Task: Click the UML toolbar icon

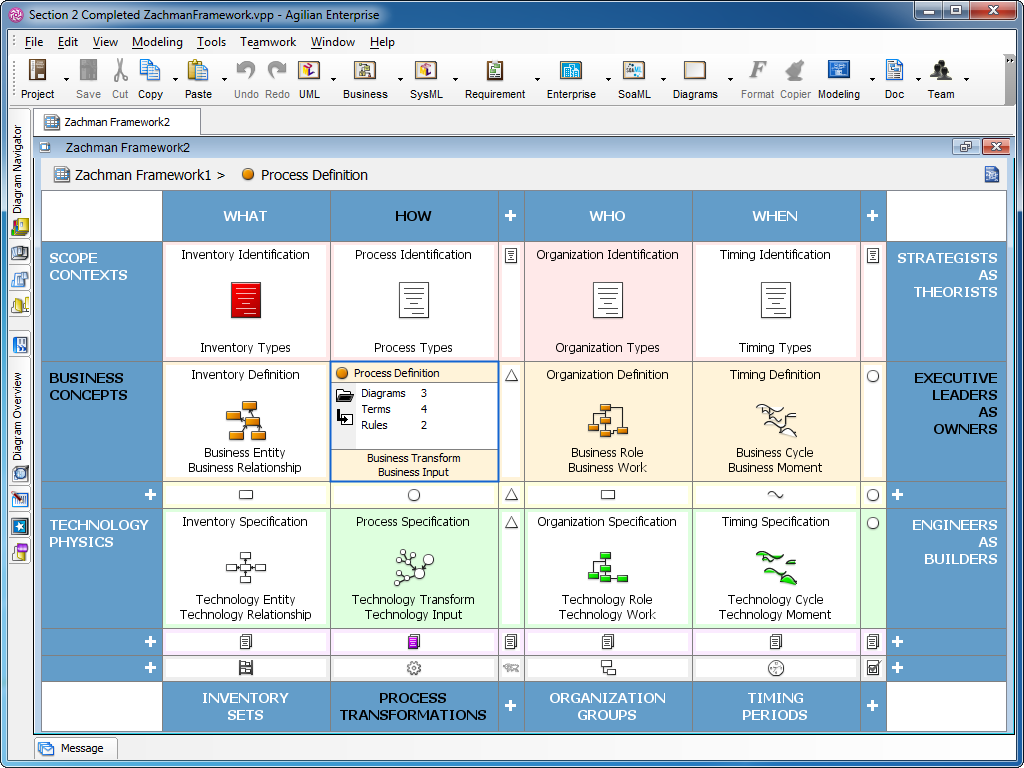Action: [307, 72]
